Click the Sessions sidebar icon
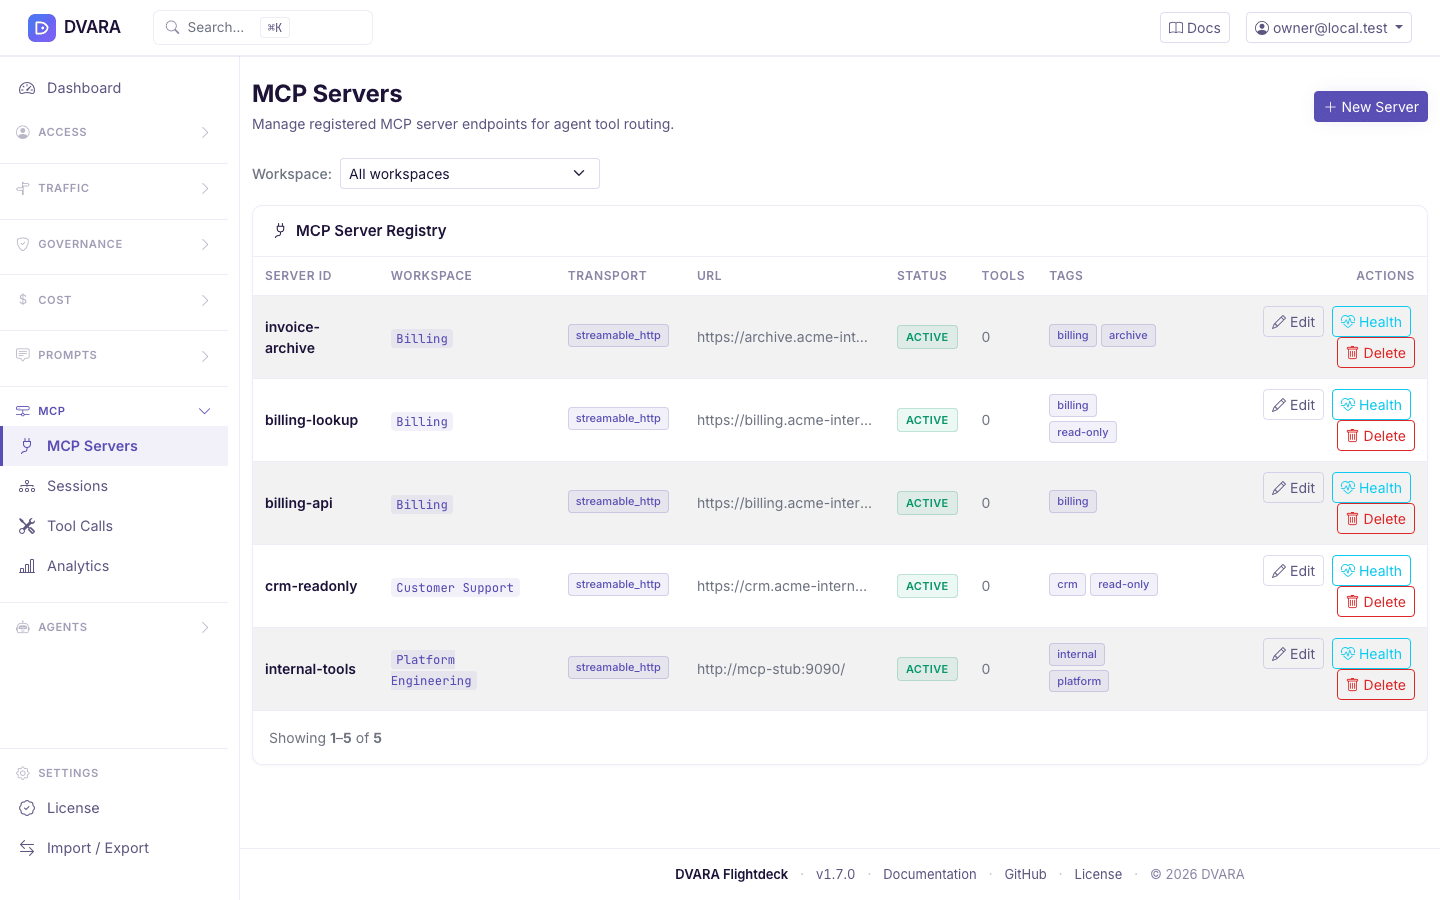This screenshot has height=900, width=1440. pos(27,486)
